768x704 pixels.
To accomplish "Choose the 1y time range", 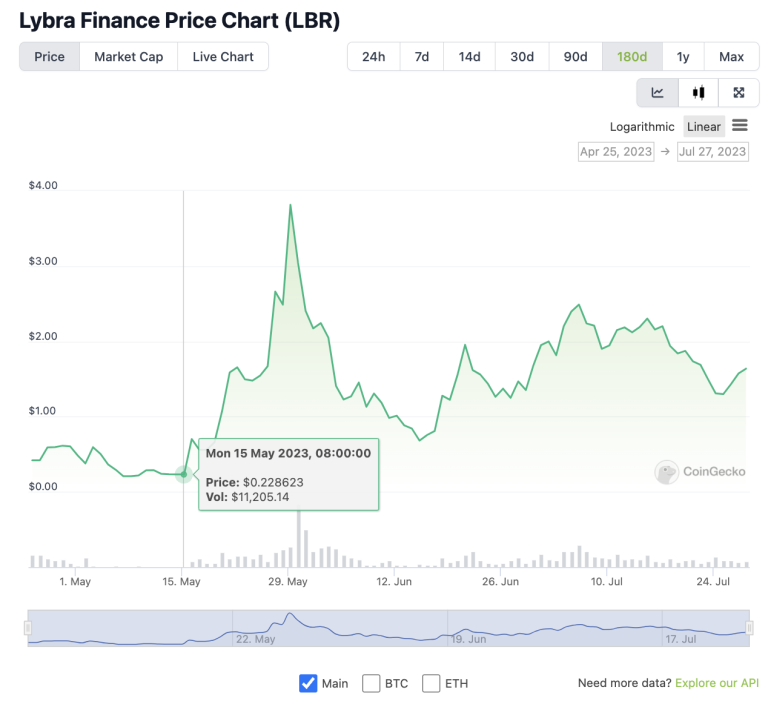I will click(683, 57).
